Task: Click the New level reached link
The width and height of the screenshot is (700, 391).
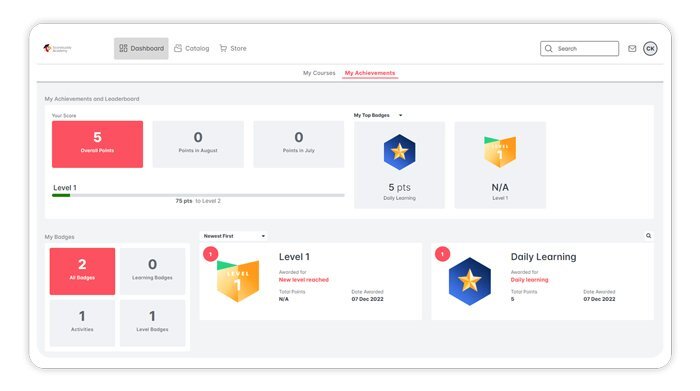Action: click(304, 280)
